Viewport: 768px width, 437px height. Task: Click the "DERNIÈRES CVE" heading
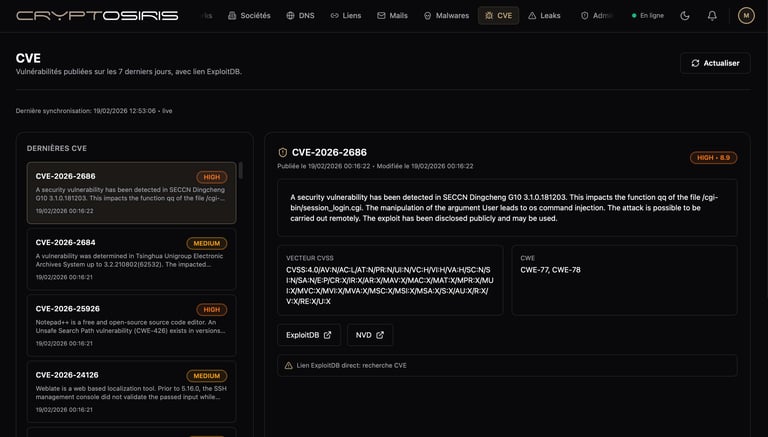57,148
